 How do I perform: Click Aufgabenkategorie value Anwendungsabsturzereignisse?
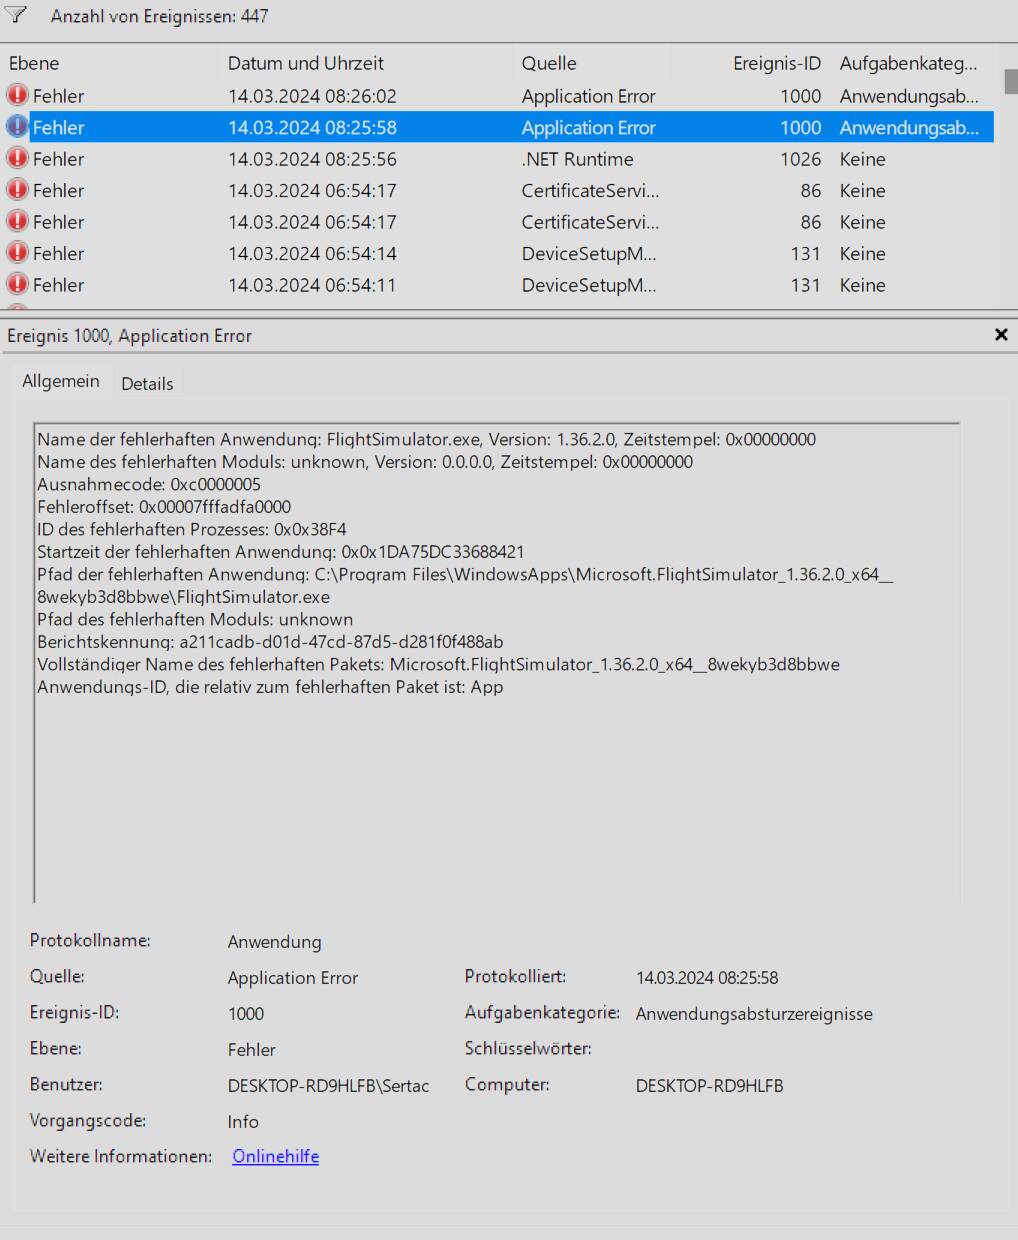754,1014
